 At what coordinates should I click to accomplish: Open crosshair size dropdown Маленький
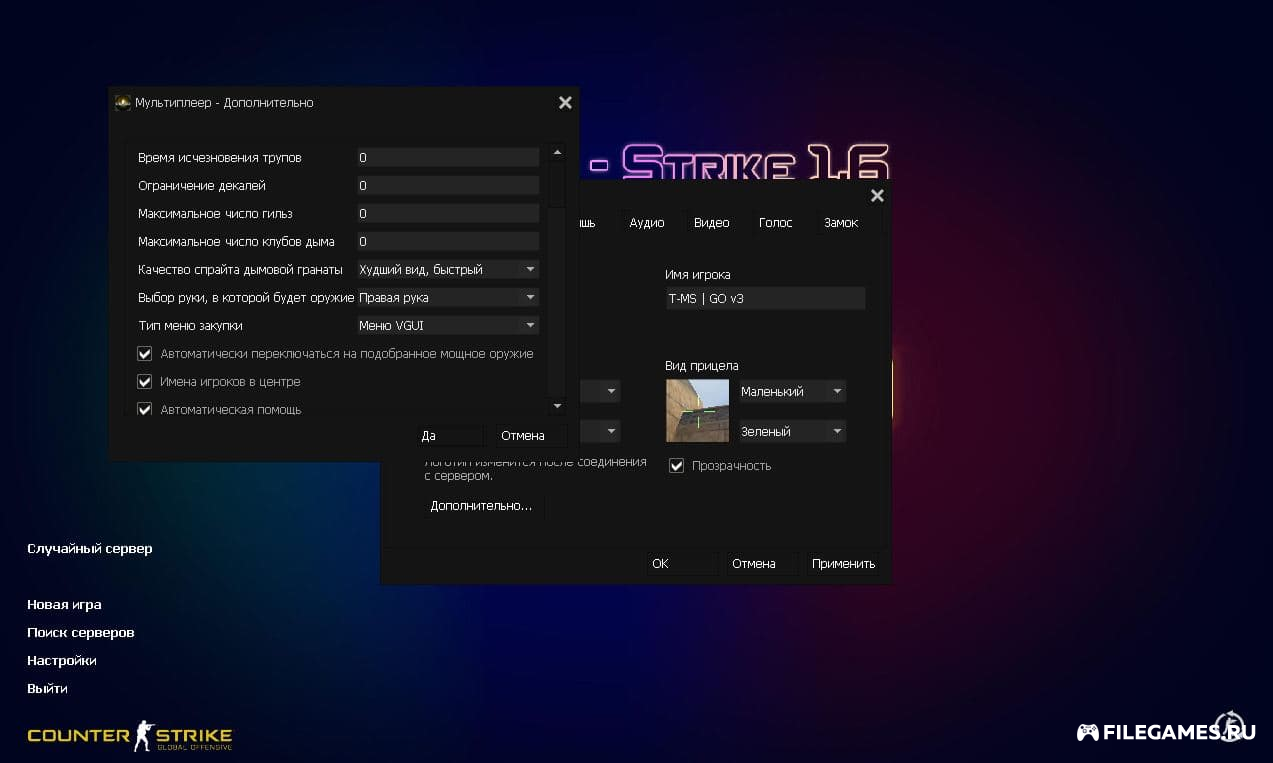791,391
